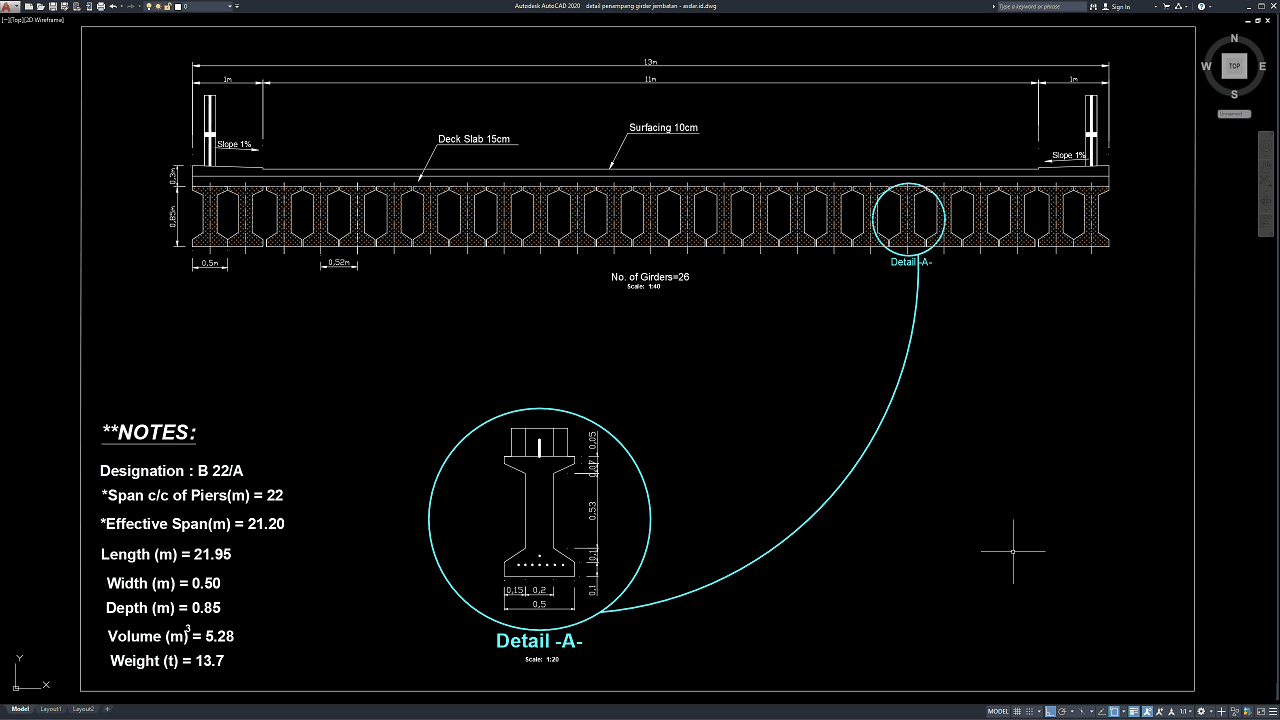
Task: Switch to the Layout2 tab
Action: [x=83, y=709]
